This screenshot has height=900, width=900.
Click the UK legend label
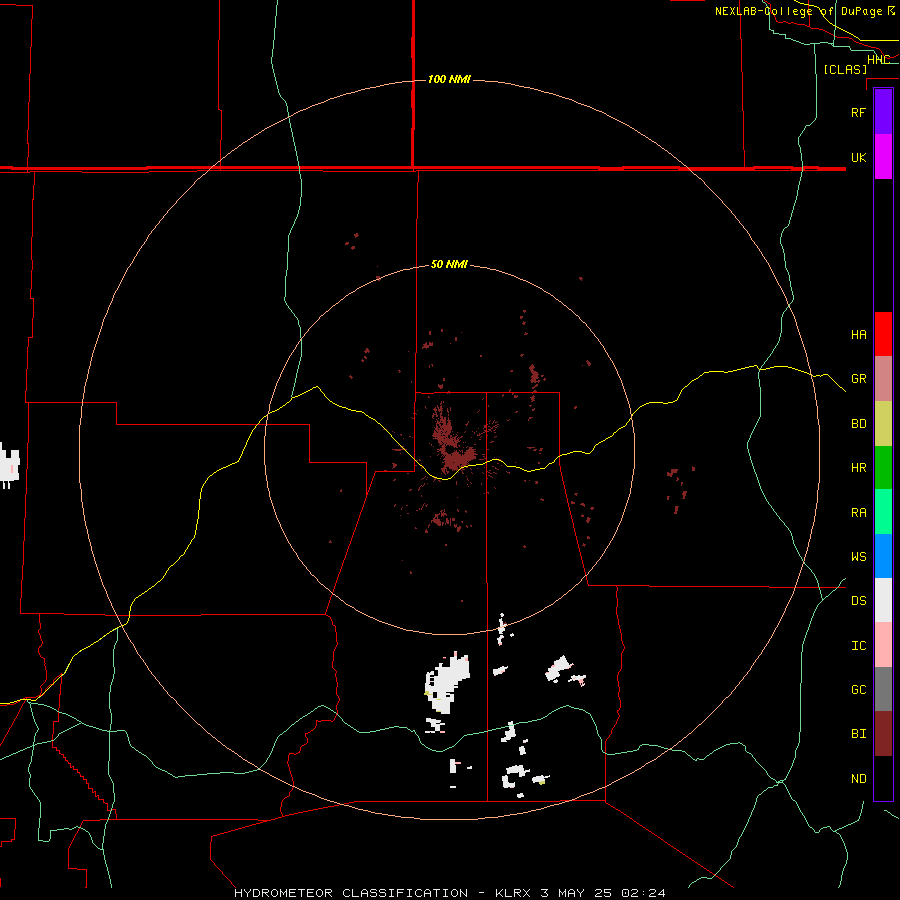859,157
